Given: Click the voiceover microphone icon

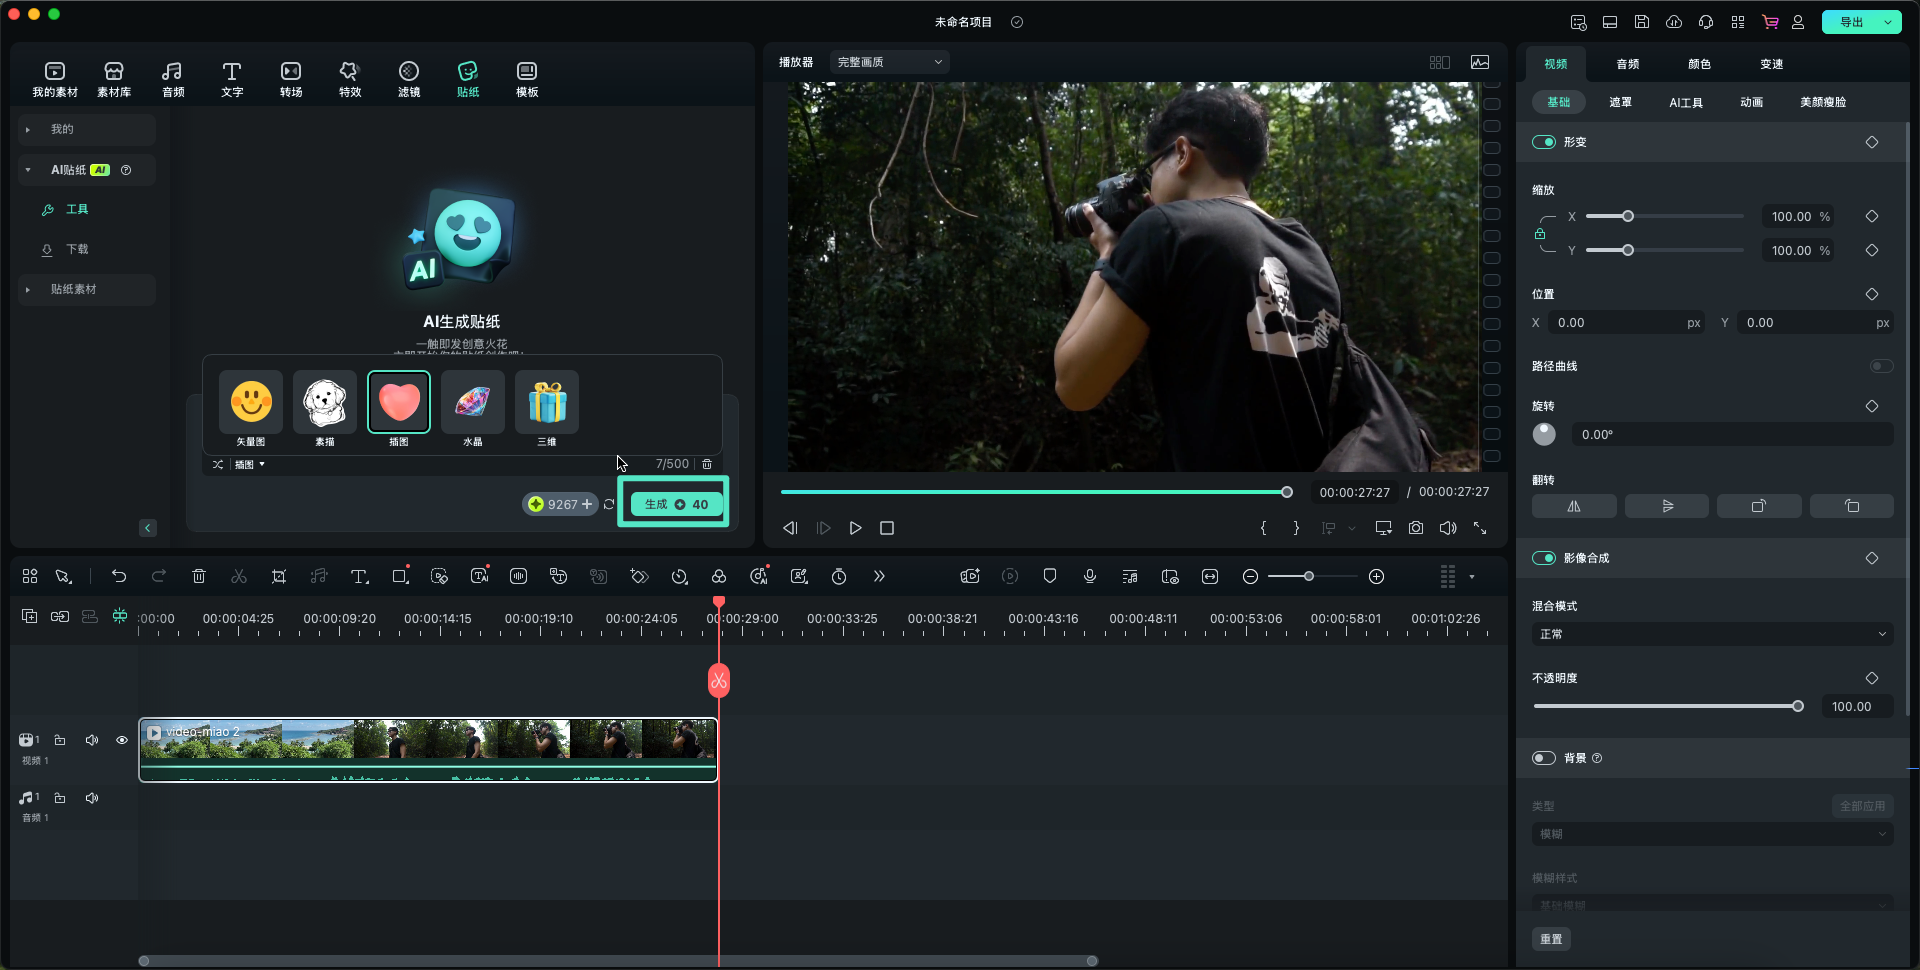Looking at the screenshot, I should point(1090,576).
